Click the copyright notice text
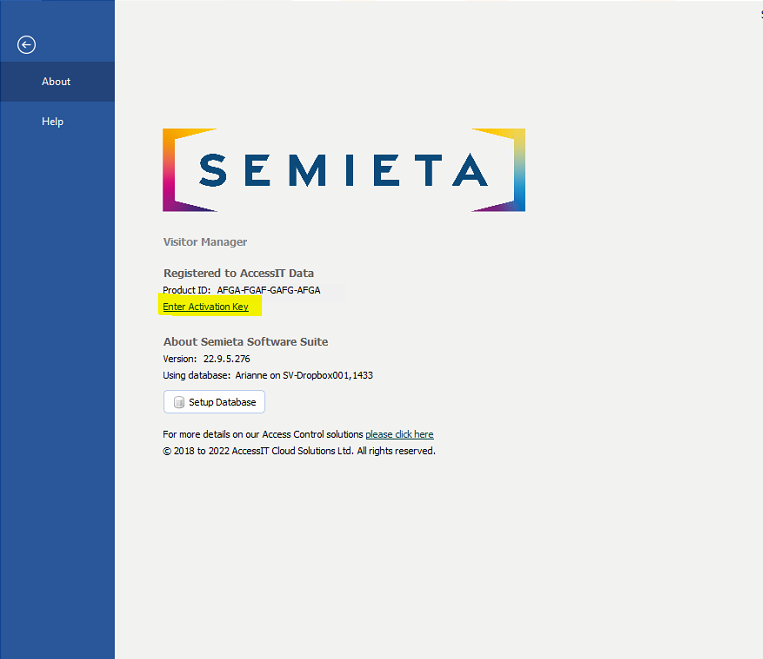The height and width of the screenshot is (659, 763). pos(299,451)
